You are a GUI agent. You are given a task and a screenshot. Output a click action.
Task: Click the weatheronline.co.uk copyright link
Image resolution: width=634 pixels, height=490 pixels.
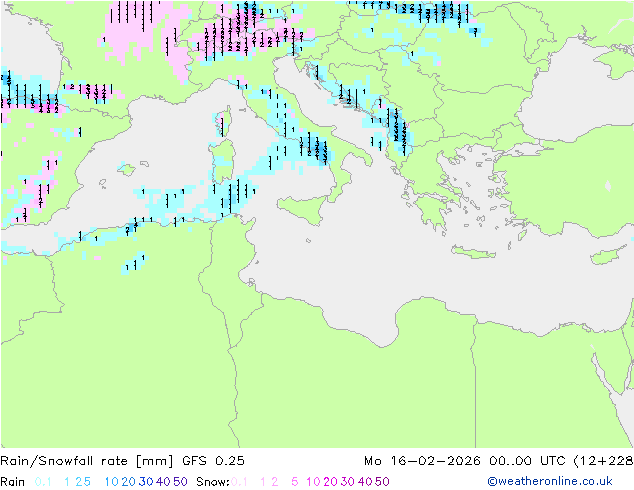click(x=550, y=482)
